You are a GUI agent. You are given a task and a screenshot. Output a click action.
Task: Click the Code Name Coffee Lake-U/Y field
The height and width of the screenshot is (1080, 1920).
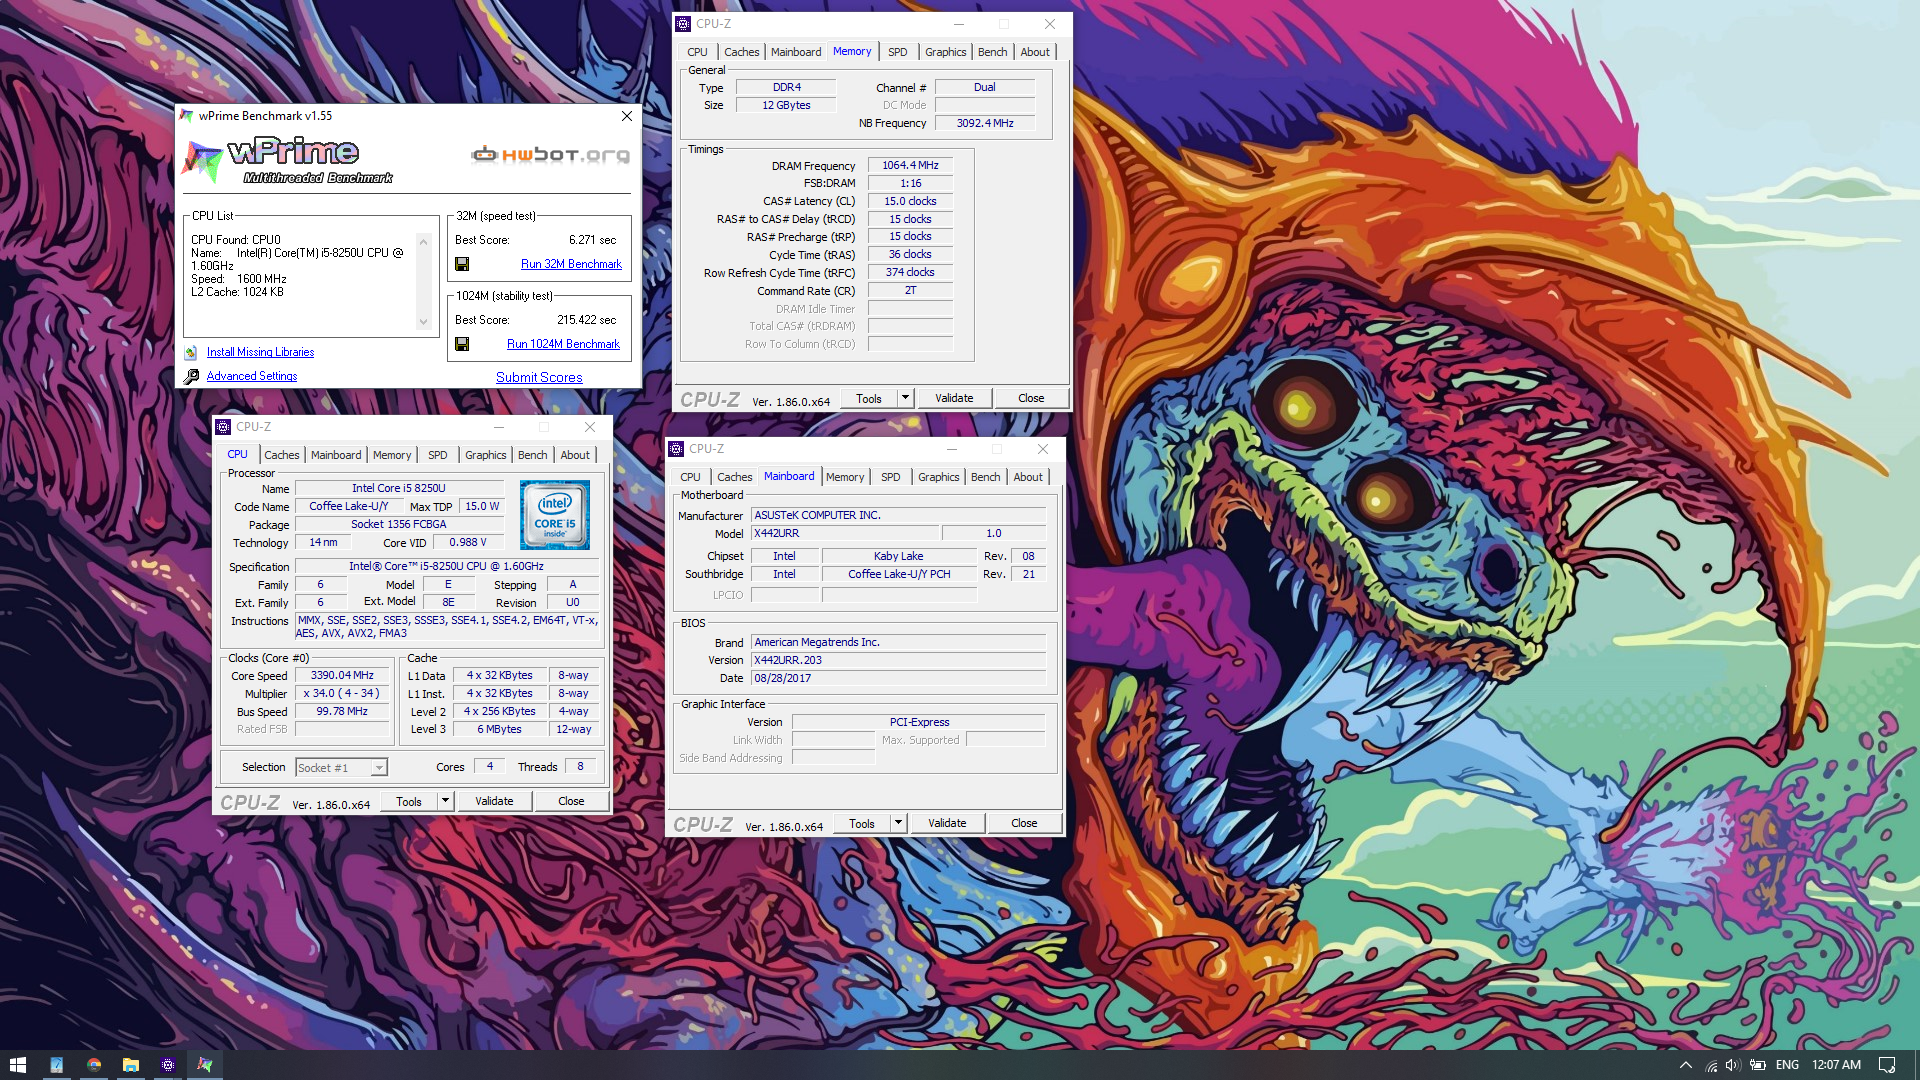click(348, 507)
